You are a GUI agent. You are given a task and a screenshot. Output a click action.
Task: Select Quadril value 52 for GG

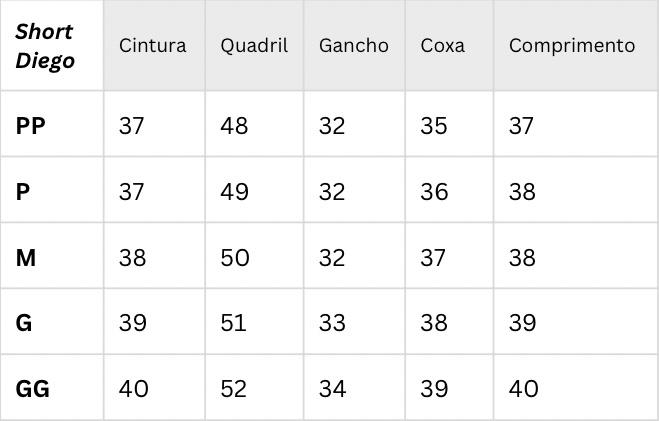(x=234, y=389)
